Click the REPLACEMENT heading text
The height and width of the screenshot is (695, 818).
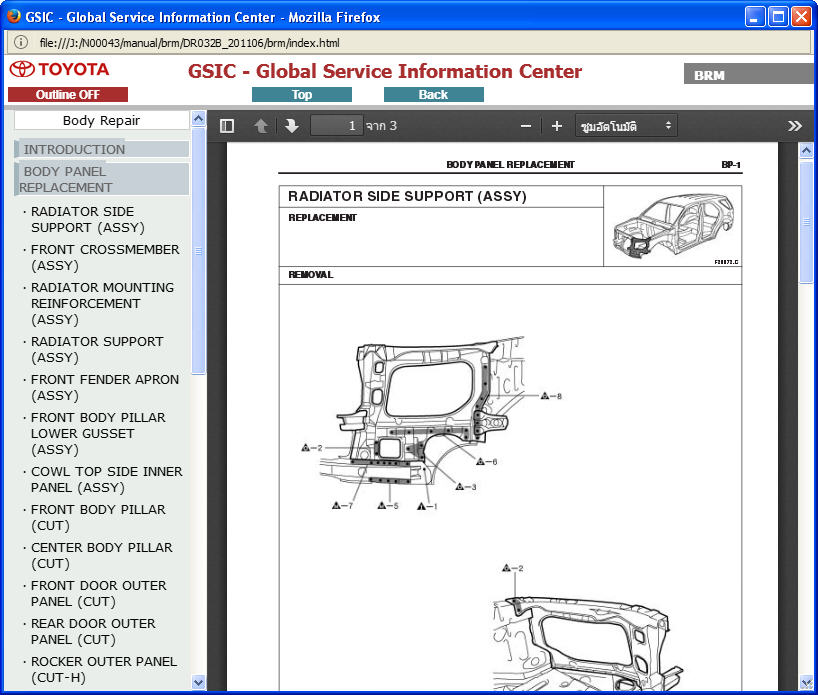(x=322, y=218)
